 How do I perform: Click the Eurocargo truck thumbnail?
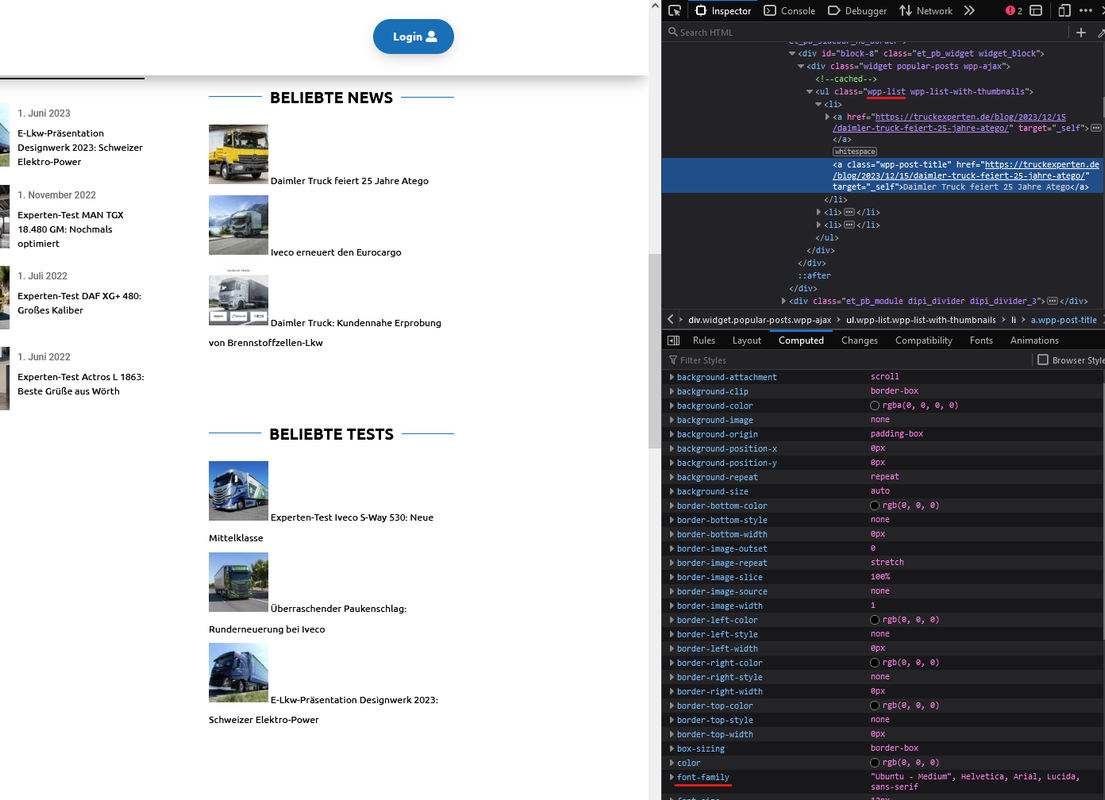[x=238, y=226]
